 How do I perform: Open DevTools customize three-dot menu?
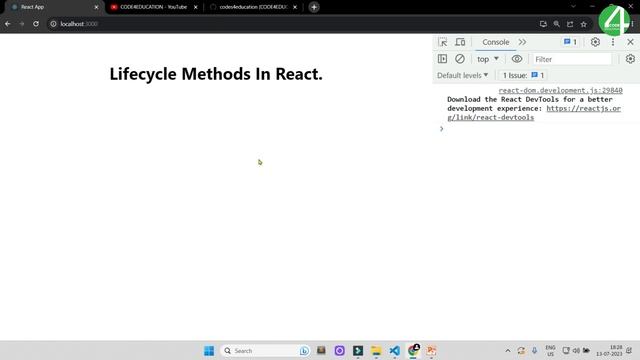click(613, 42)
